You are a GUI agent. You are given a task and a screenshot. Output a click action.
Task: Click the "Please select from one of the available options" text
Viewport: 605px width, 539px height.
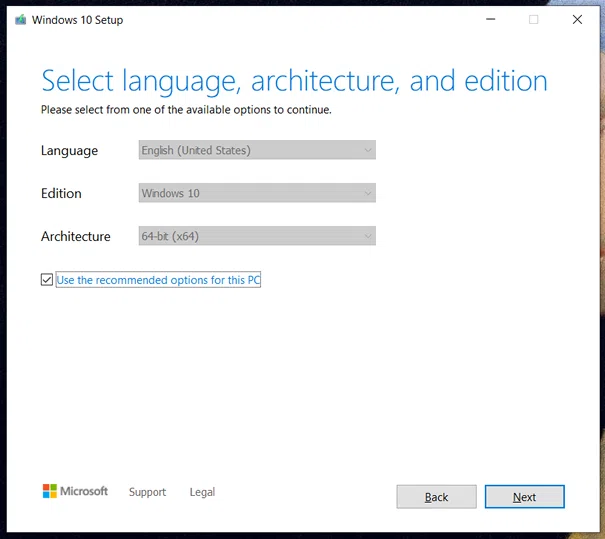point(186,110)
